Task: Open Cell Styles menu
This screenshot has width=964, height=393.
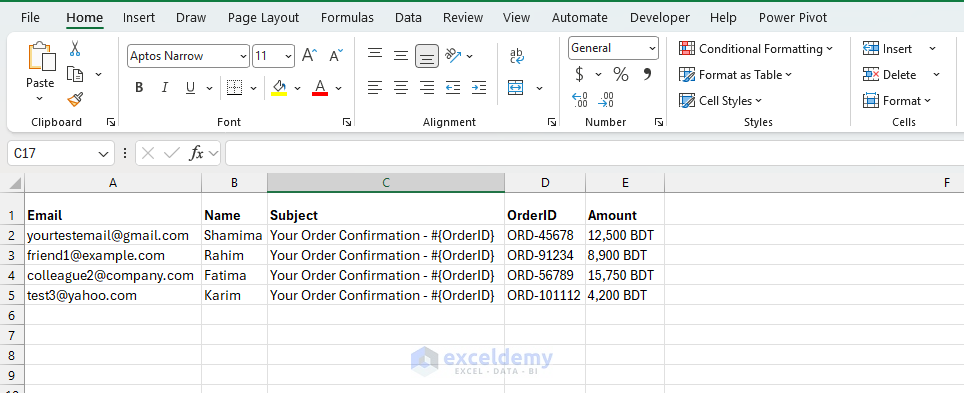Action: [720, 100]
